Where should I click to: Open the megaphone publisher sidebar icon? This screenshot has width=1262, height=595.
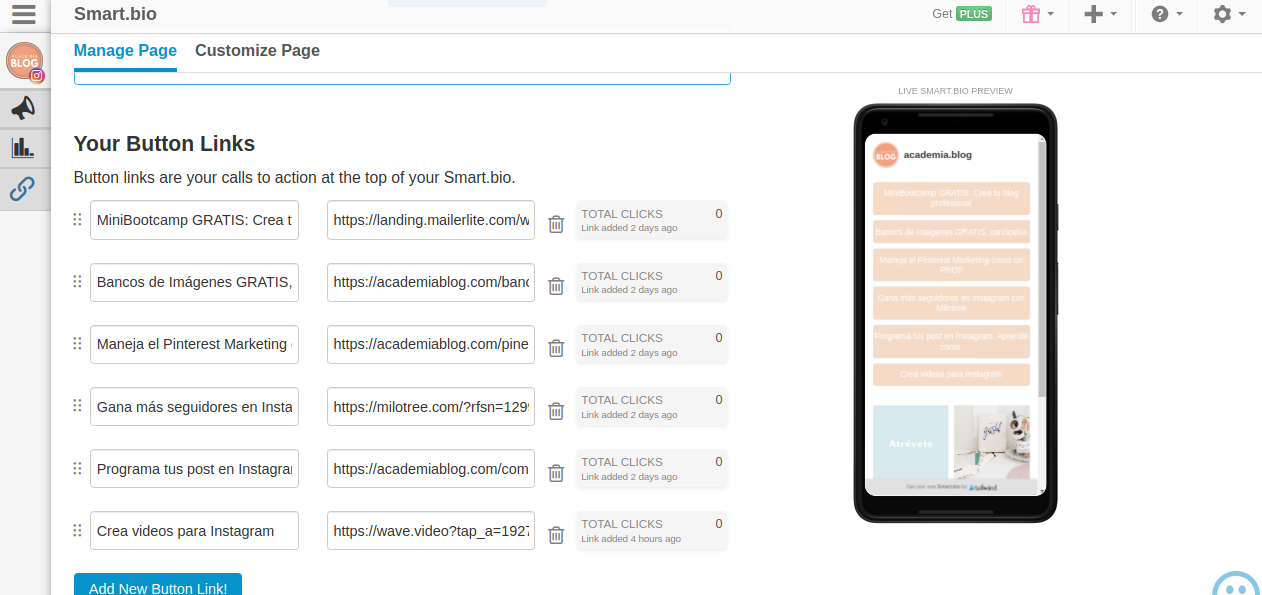tap(24, 108)
